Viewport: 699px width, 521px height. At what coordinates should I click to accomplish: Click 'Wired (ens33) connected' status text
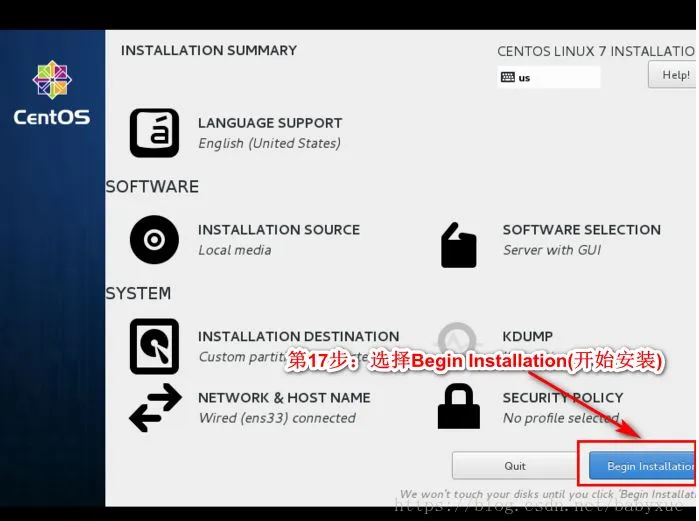pos(277,418)
